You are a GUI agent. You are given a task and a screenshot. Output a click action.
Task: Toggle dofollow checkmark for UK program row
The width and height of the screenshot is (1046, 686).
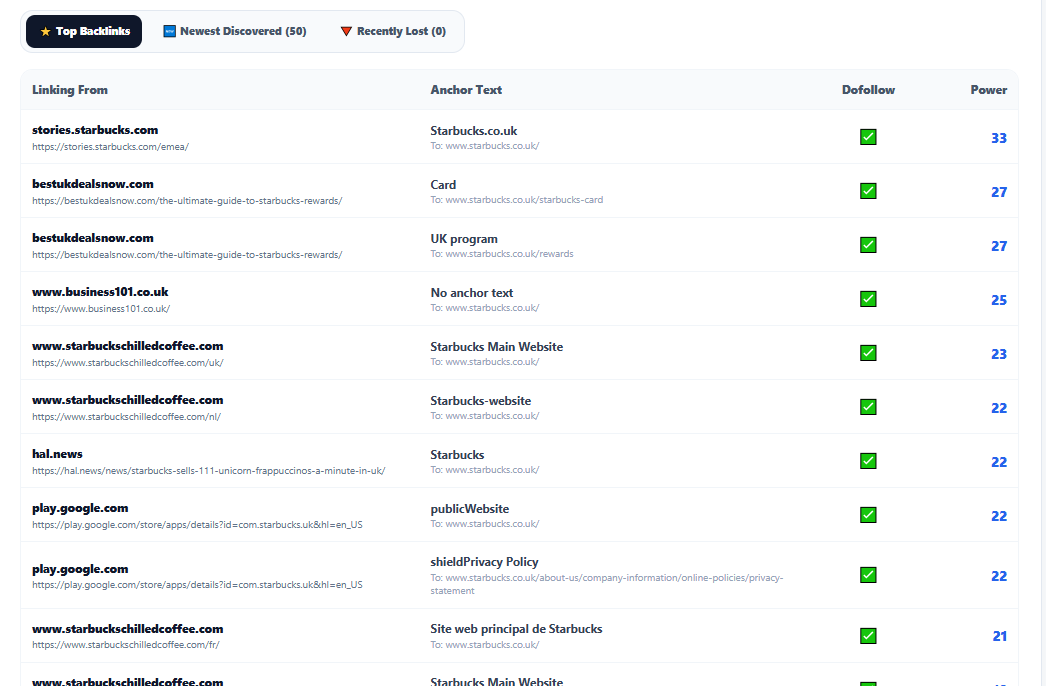[x=868, y=245]
